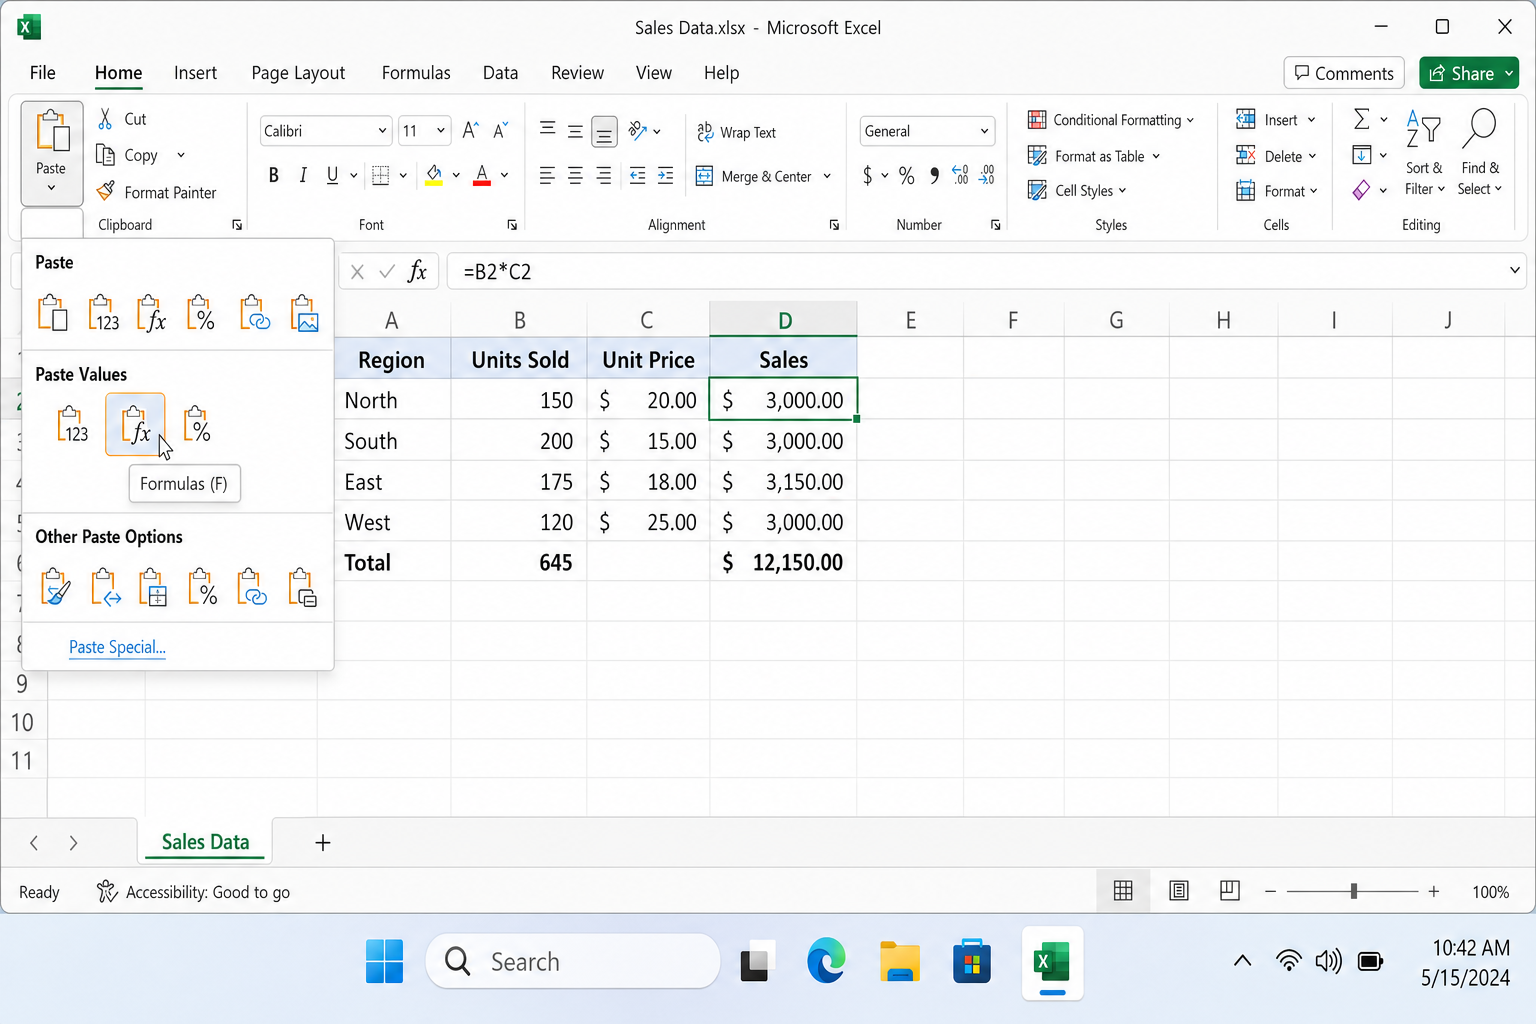Click the zoom slider handle
This screenshot has width=1536, height=1024.
point(1354,891)
